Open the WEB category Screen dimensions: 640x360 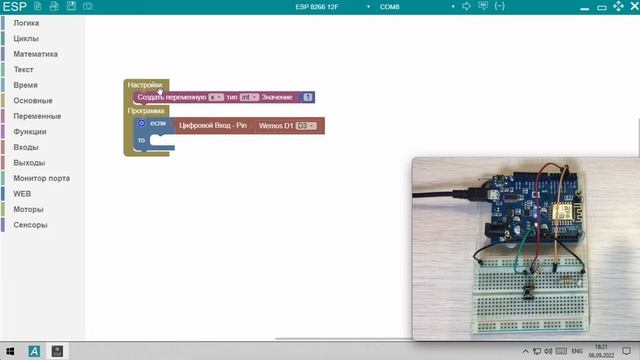click(22, 193)
